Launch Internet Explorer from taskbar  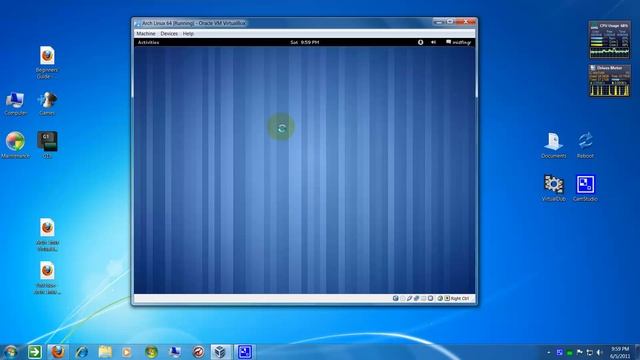(x=82, y=352)
